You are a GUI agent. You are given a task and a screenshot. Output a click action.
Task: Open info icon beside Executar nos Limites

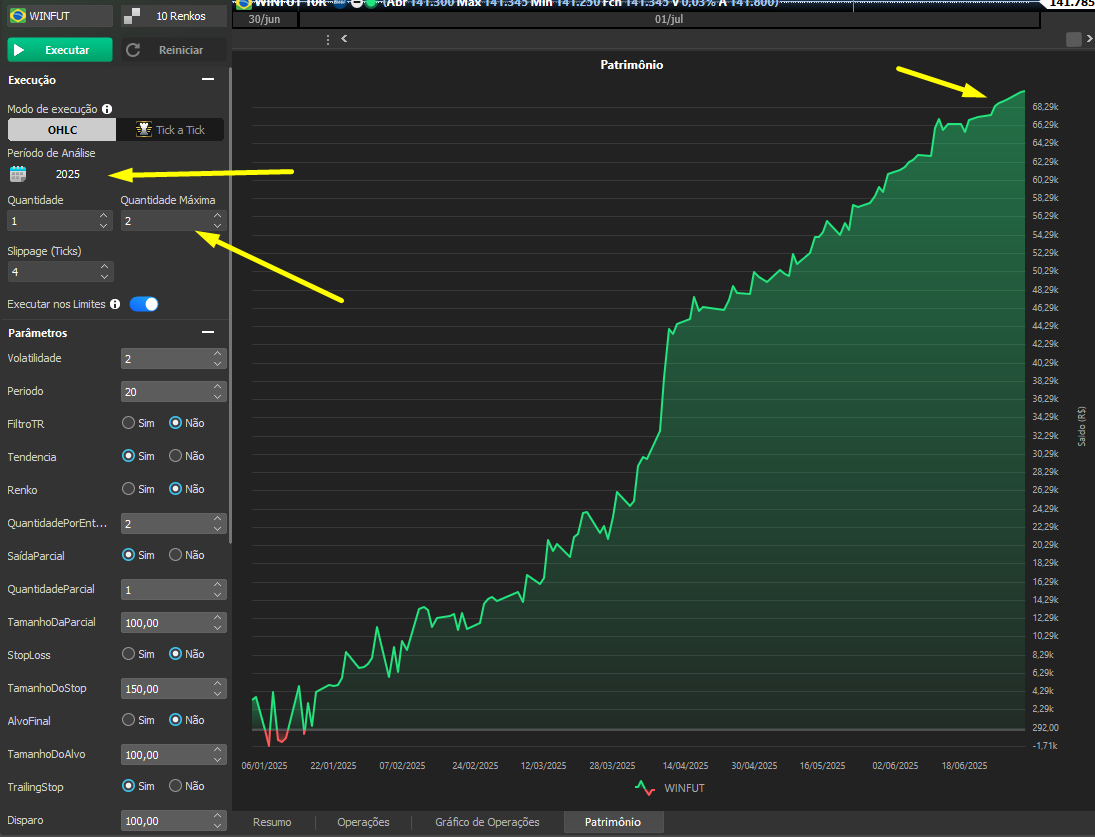[115, 304]
